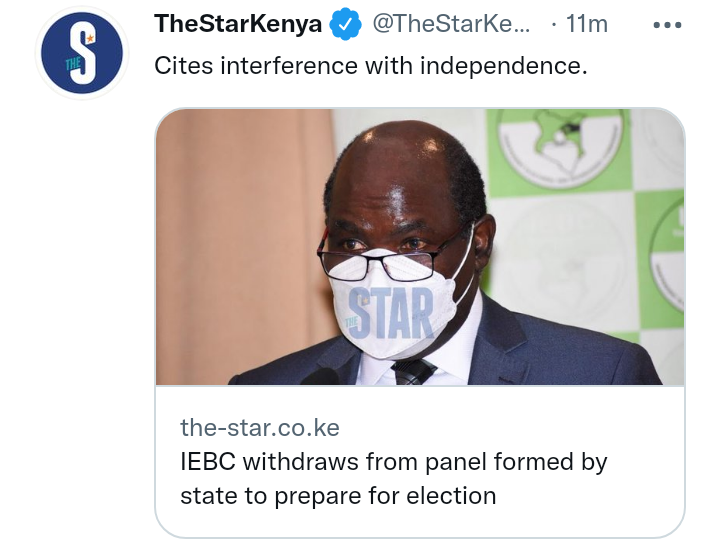
Task: Open the article preview photo
Action: tap(420, 247)
